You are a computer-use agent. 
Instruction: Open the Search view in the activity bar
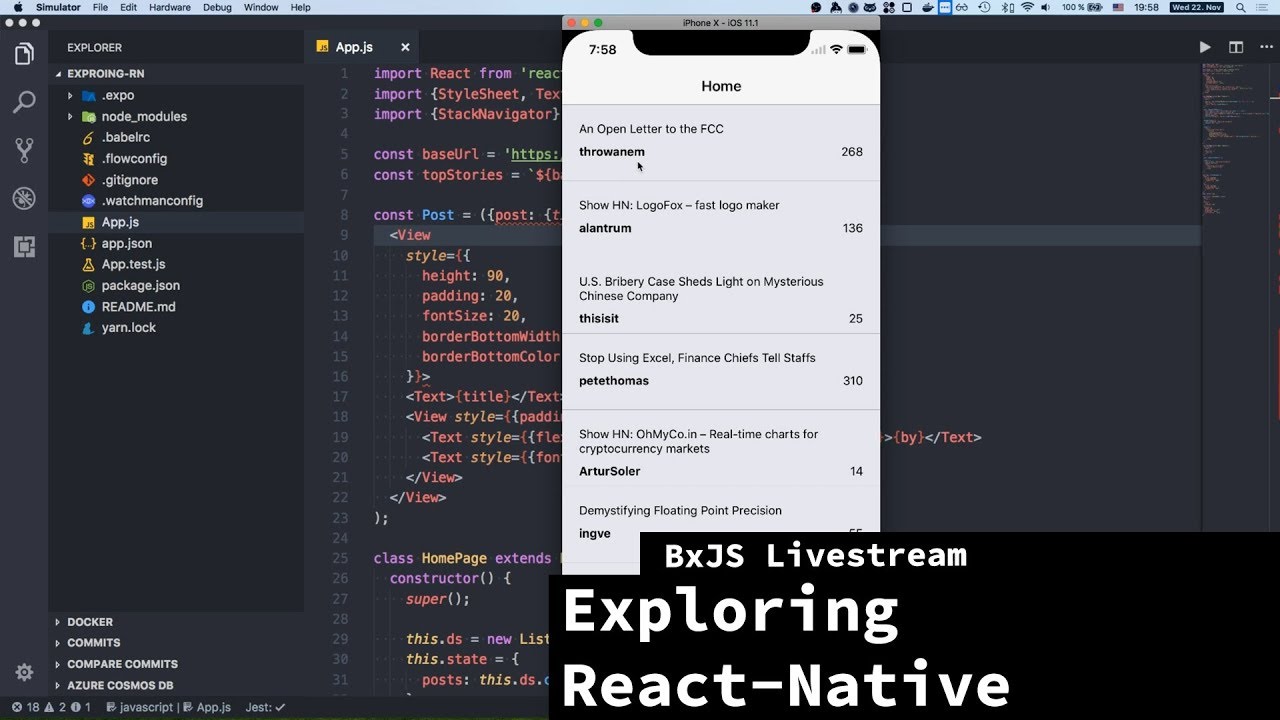click(24, 102)
